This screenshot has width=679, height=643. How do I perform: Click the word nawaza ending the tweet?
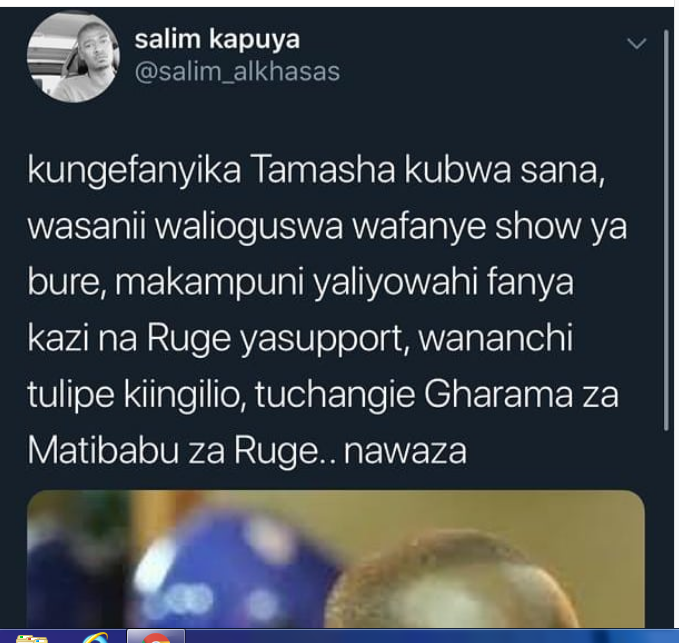coord(405,451)
